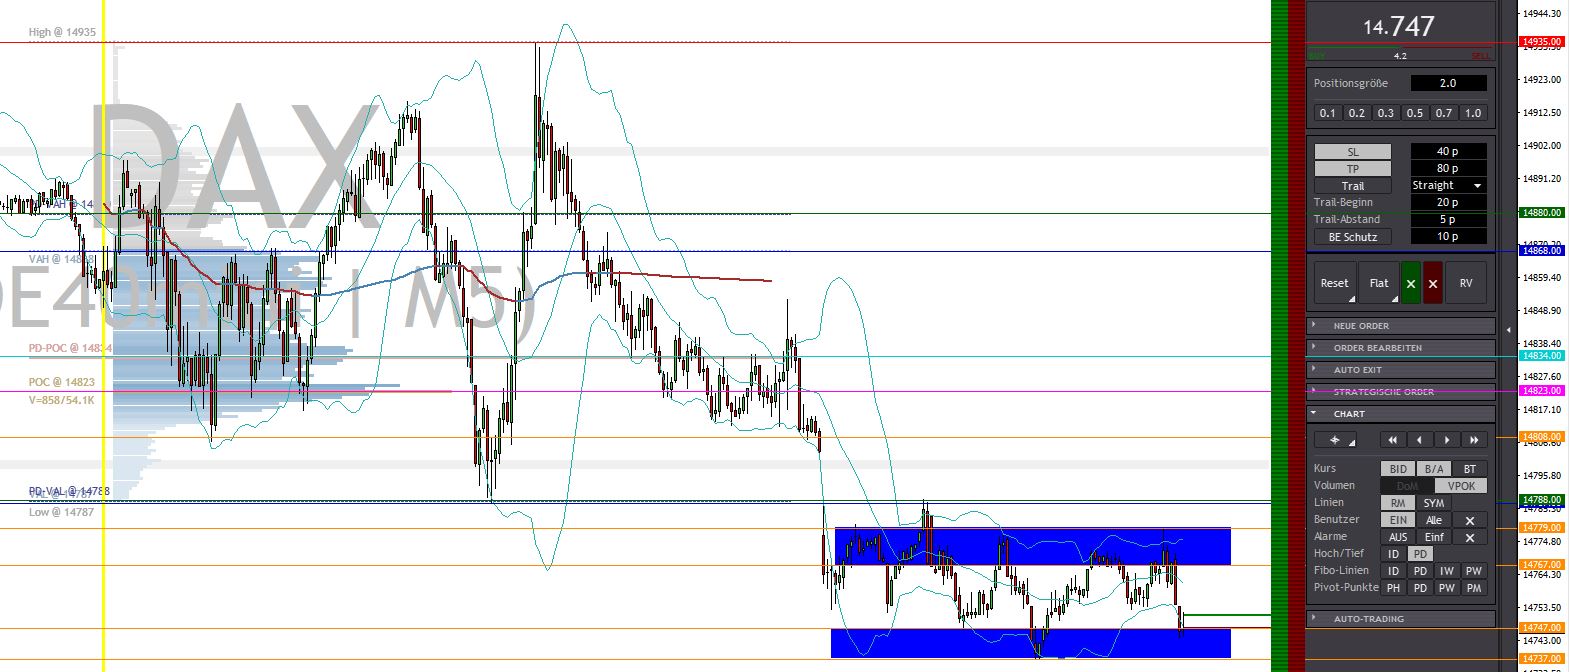Select BID price display
Image resolution: width=1570 pixels, height=672 pixels.
click(1398, 469)
